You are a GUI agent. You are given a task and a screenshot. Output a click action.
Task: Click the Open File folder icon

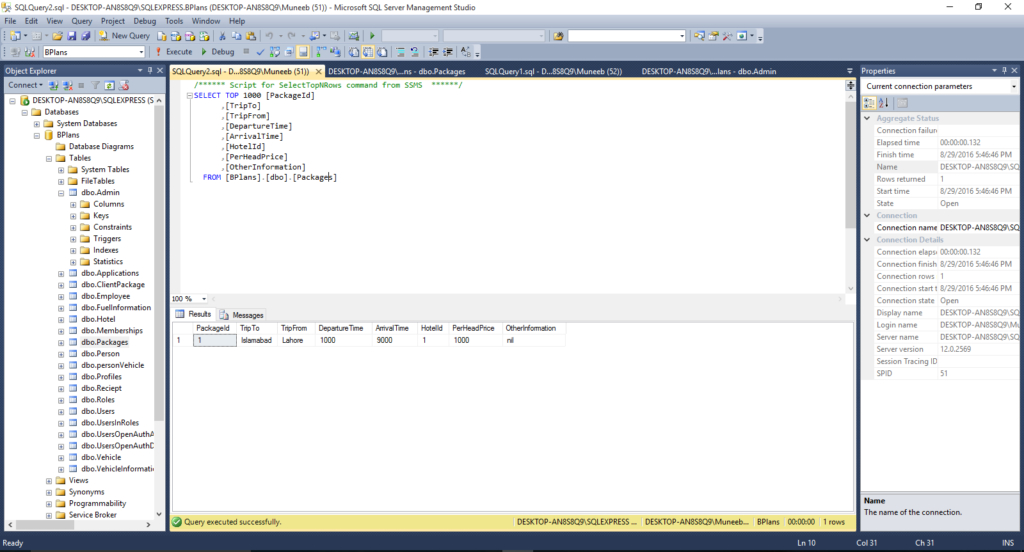(x=57, y=36)
